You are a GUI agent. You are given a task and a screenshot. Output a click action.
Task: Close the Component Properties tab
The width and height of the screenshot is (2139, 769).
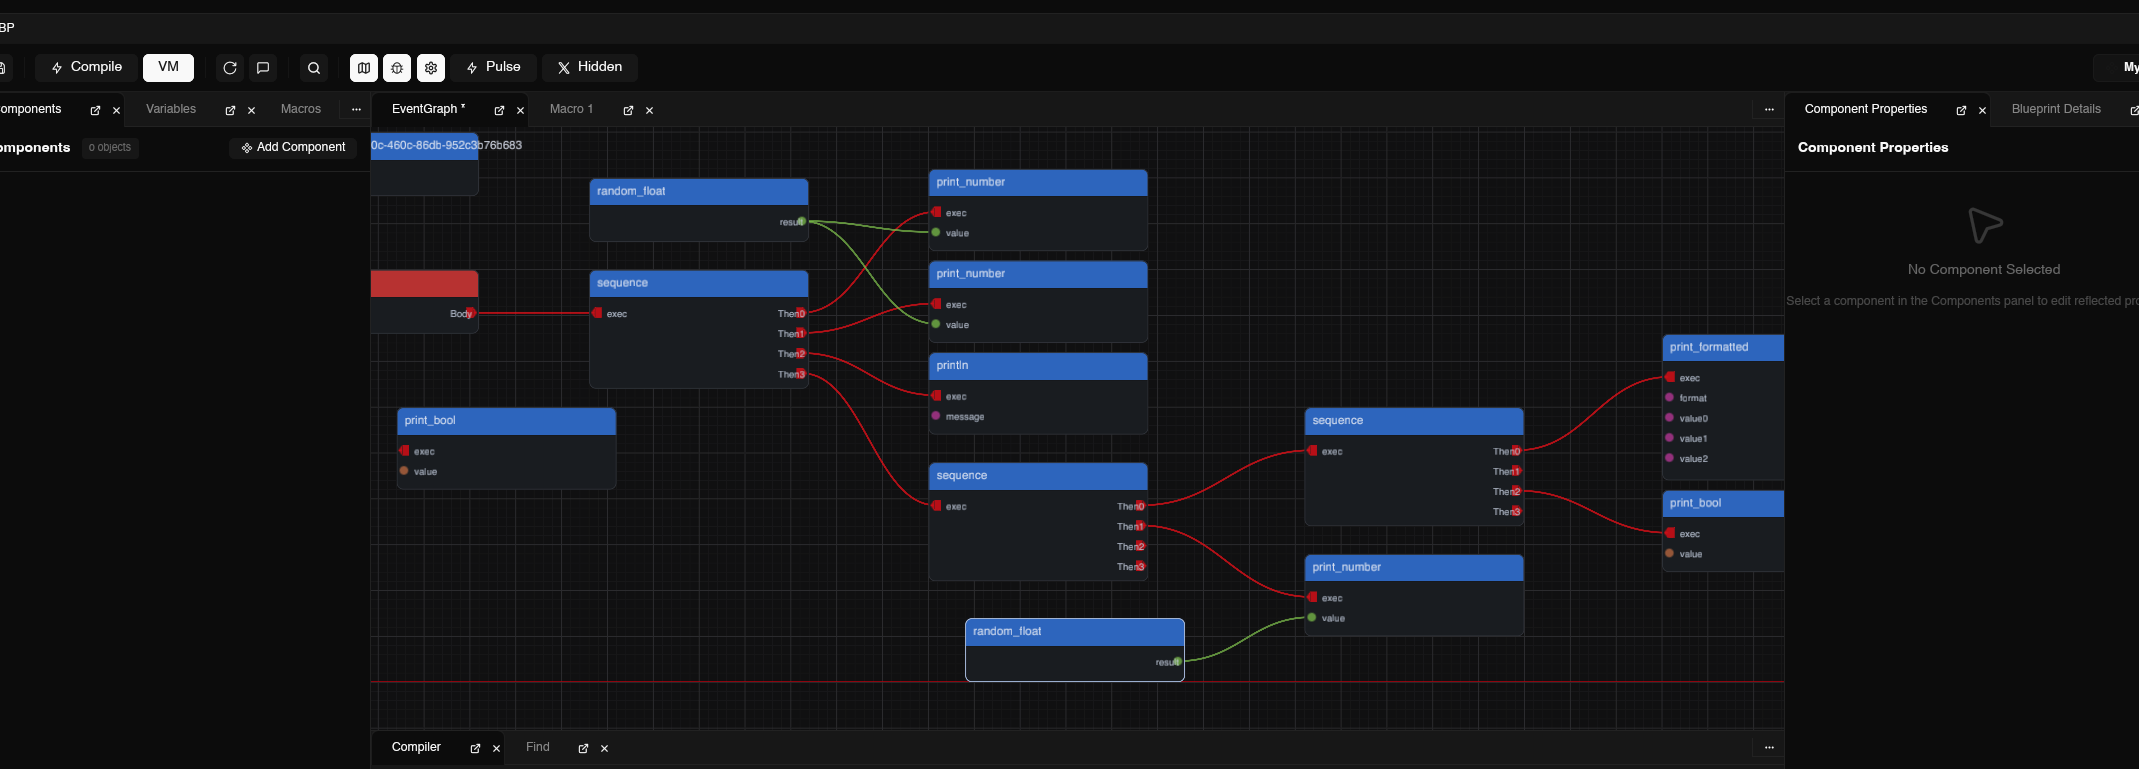pyautogui.click(x=1982, y=111)
